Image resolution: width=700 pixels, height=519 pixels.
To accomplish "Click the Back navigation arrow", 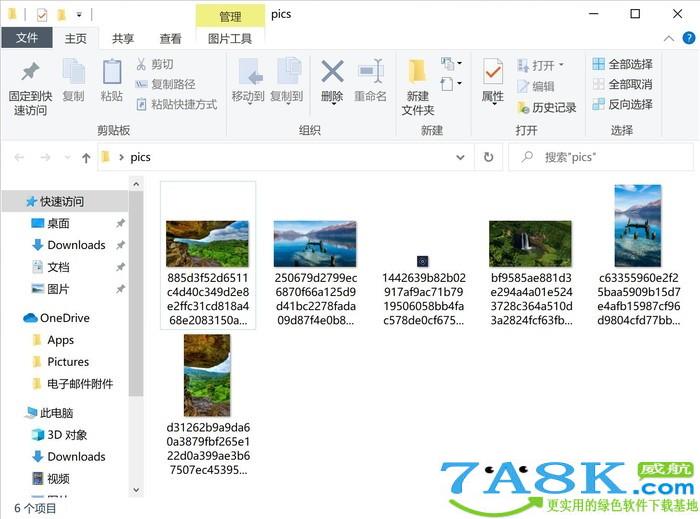I will 19,158.
